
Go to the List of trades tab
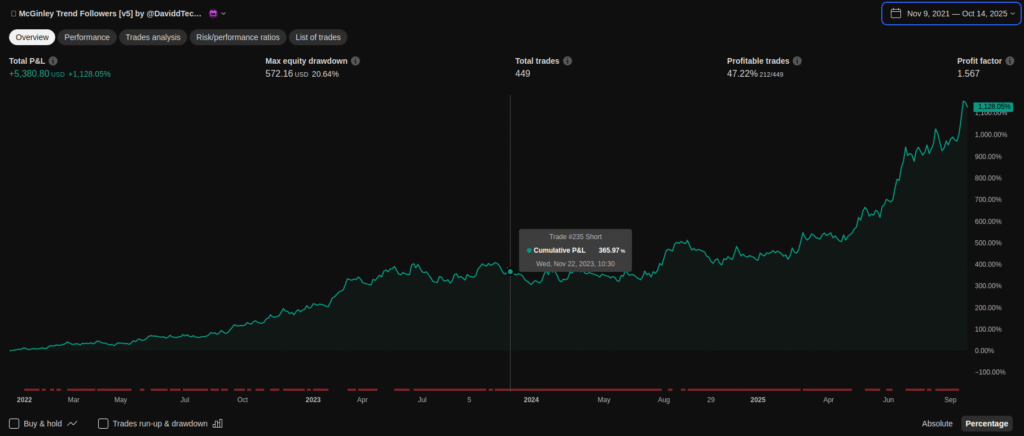point(318,37)
